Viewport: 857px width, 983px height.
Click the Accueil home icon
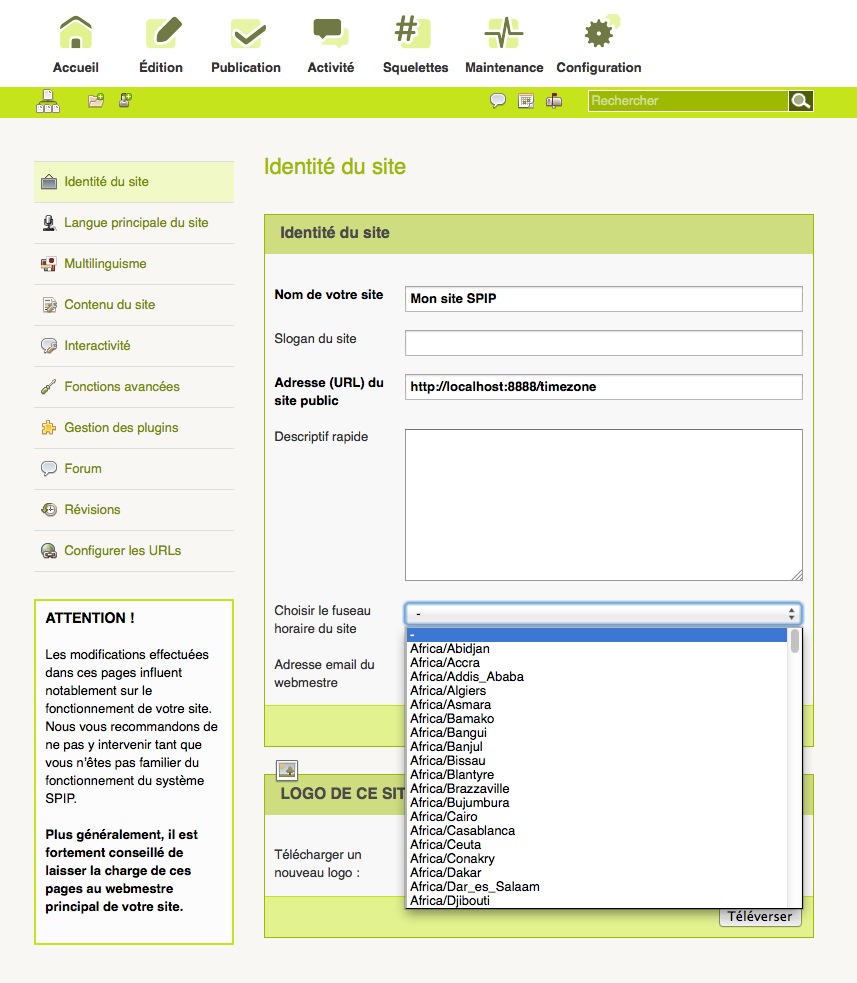(76, 34)
